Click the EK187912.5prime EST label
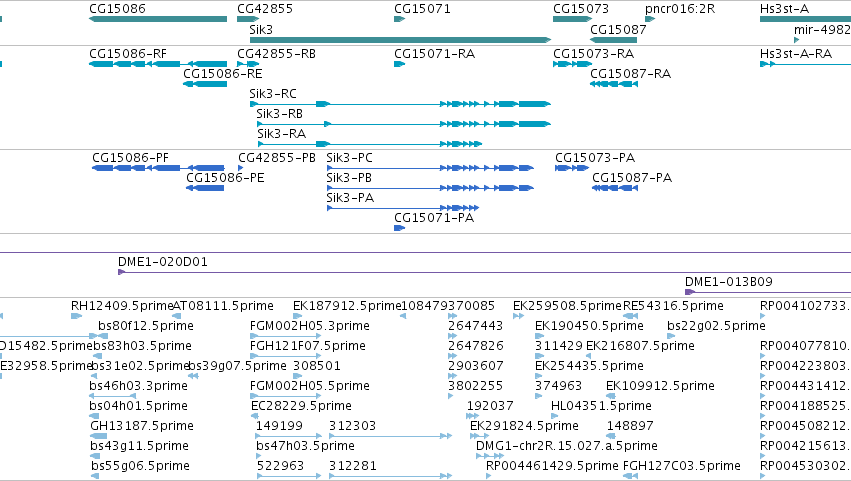 click(x=347, y=306)
